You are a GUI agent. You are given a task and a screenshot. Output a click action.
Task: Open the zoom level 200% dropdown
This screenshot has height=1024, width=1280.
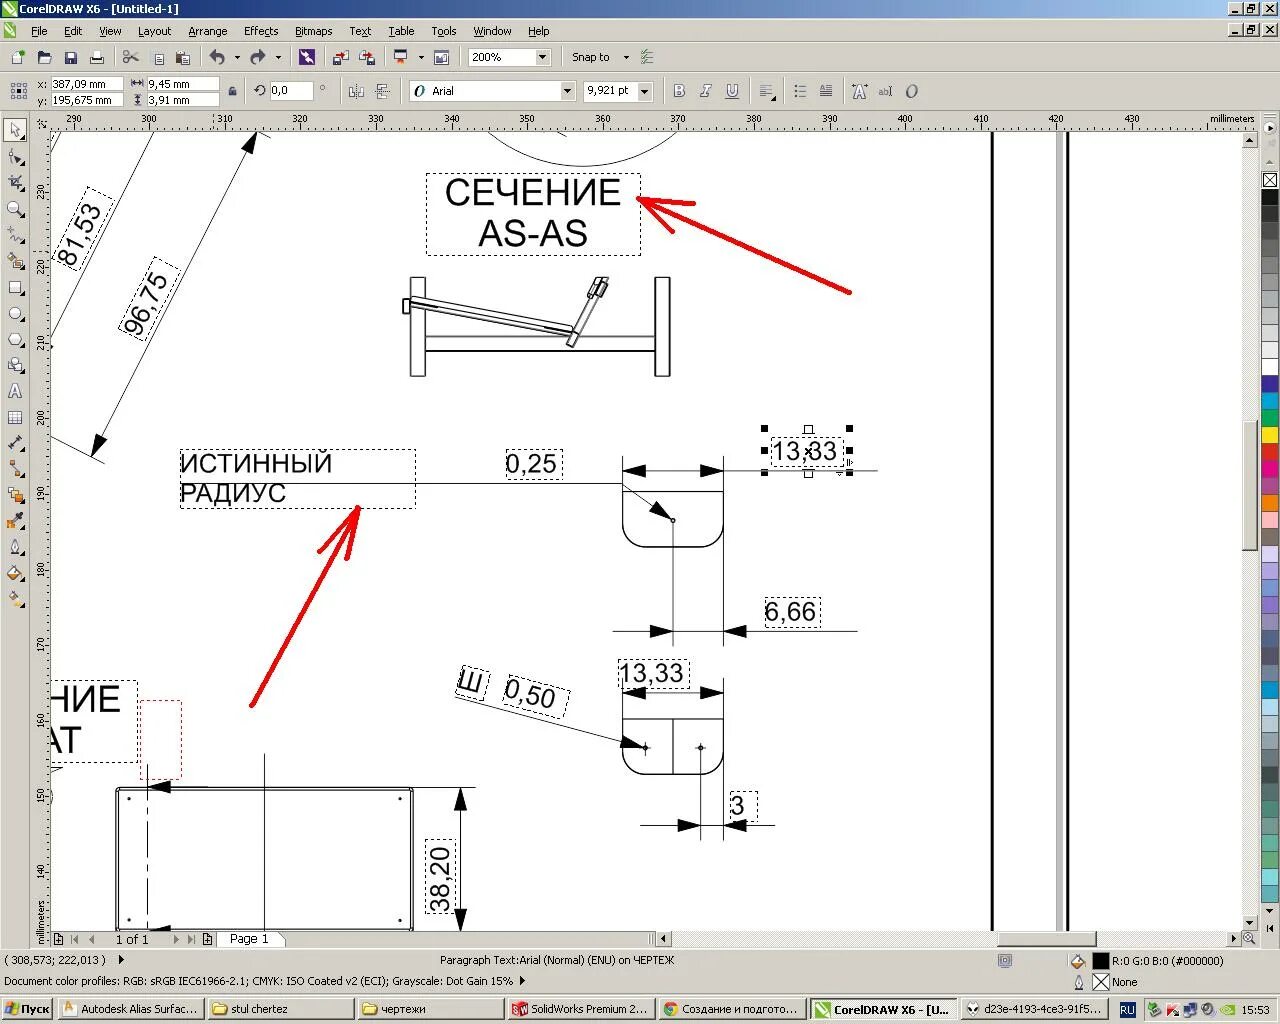(x=542, y=58)
